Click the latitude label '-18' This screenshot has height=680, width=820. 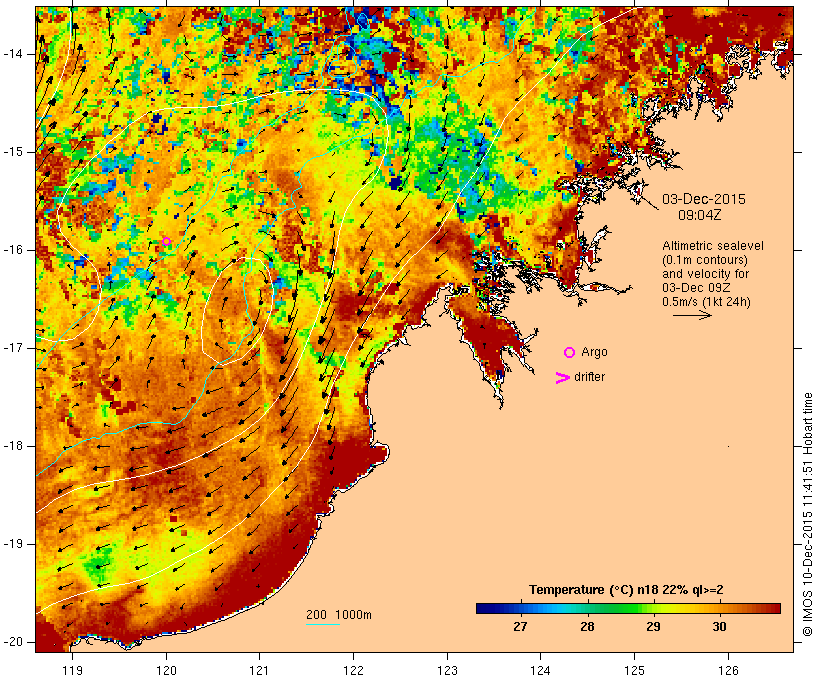click(13, 446)
